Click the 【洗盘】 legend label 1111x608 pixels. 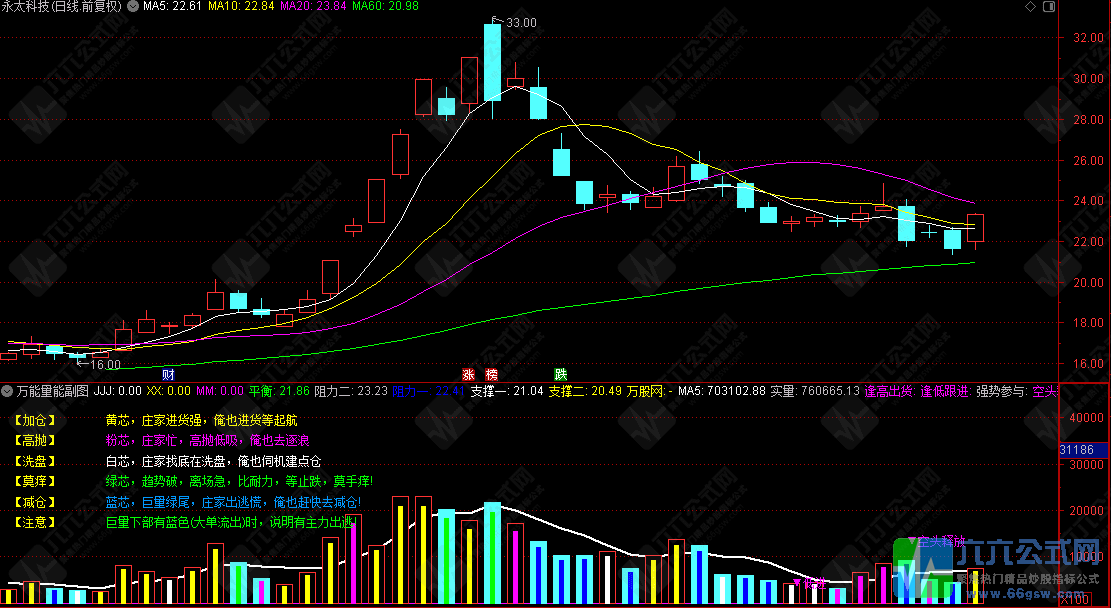pos(35,461)
